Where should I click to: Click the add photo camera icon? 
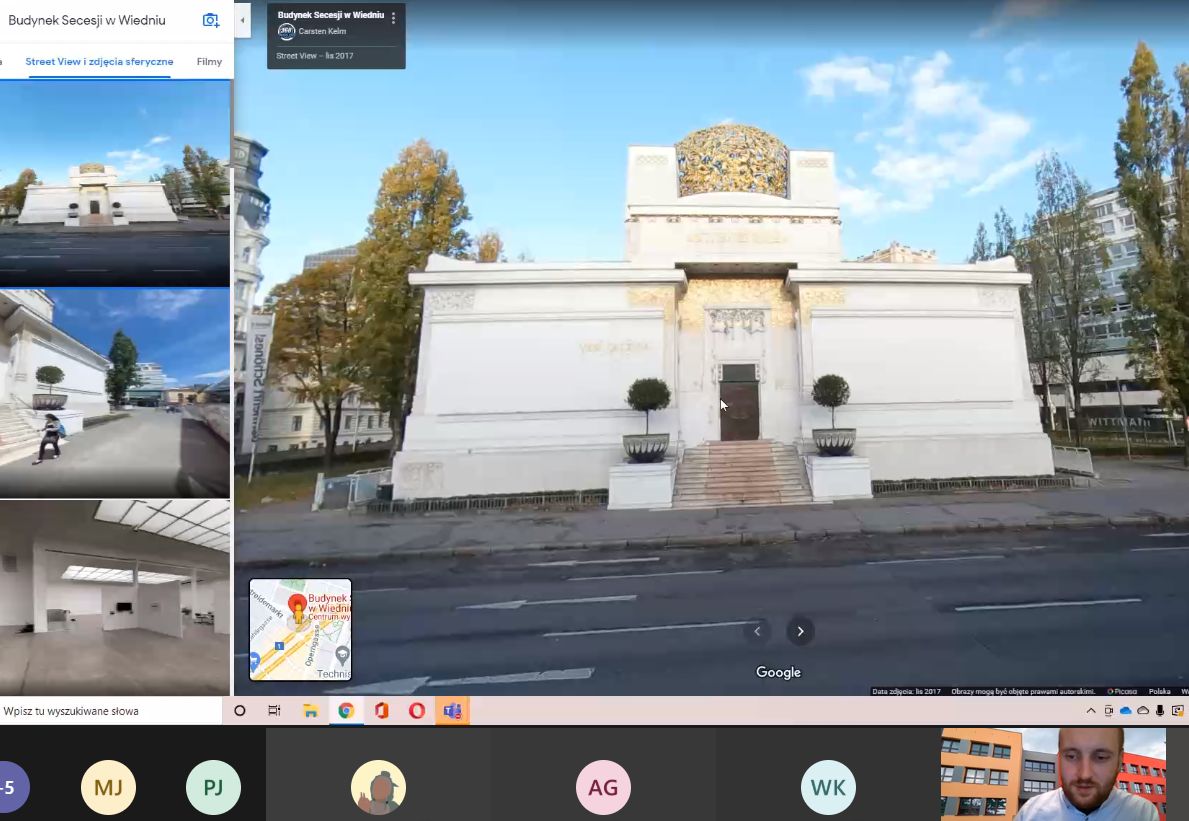point(210,21)
